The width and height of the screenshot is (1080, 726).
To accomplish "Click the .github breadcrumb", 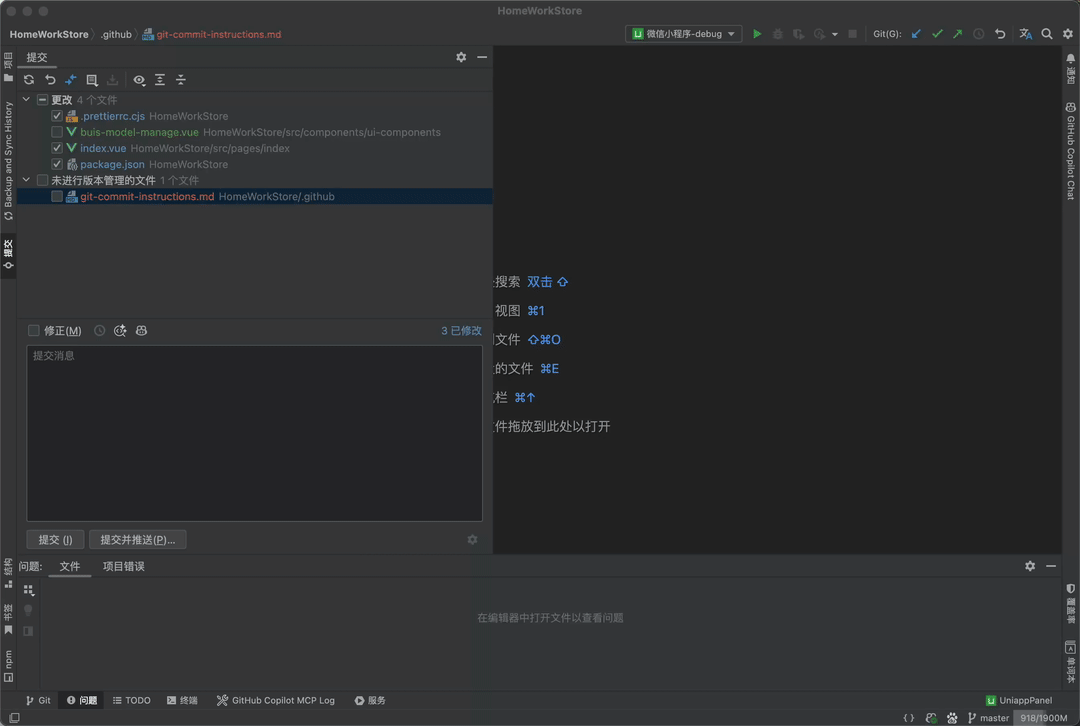I will click(116, 34).
